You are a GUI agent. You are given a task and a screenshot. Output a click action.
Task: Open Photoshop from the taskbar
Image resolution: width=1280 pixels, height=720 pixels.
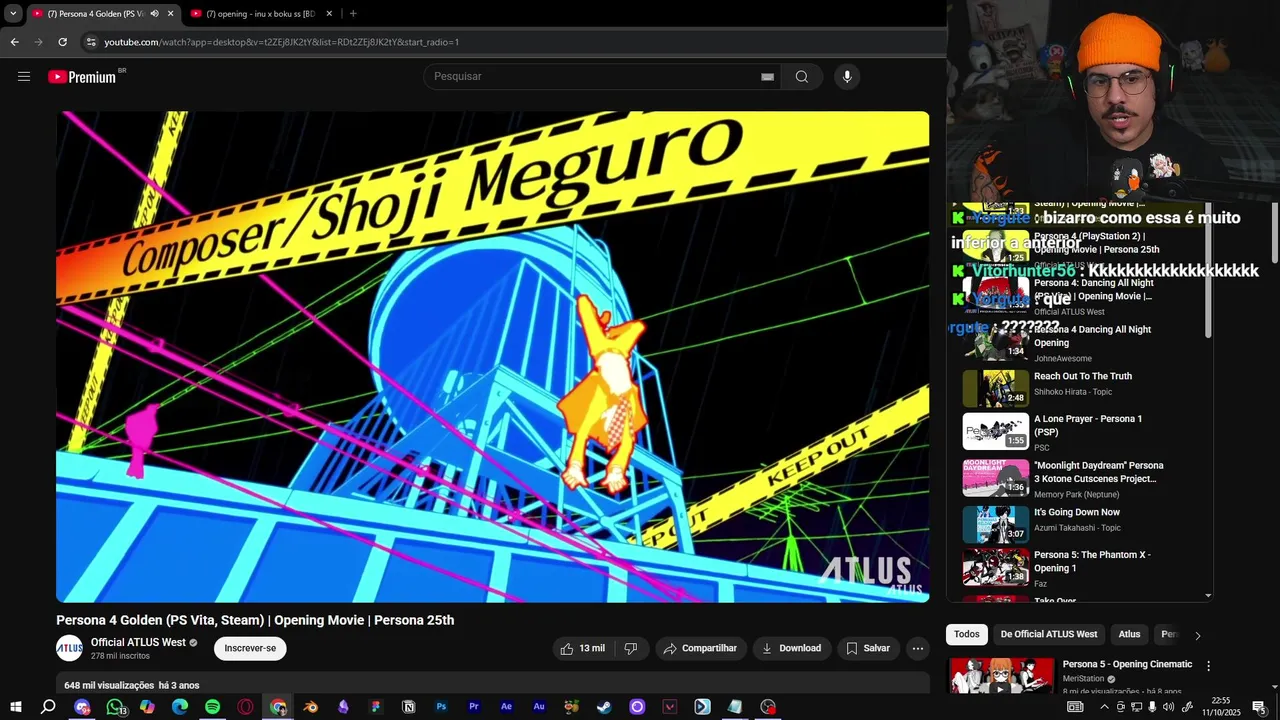click(441, 707)
